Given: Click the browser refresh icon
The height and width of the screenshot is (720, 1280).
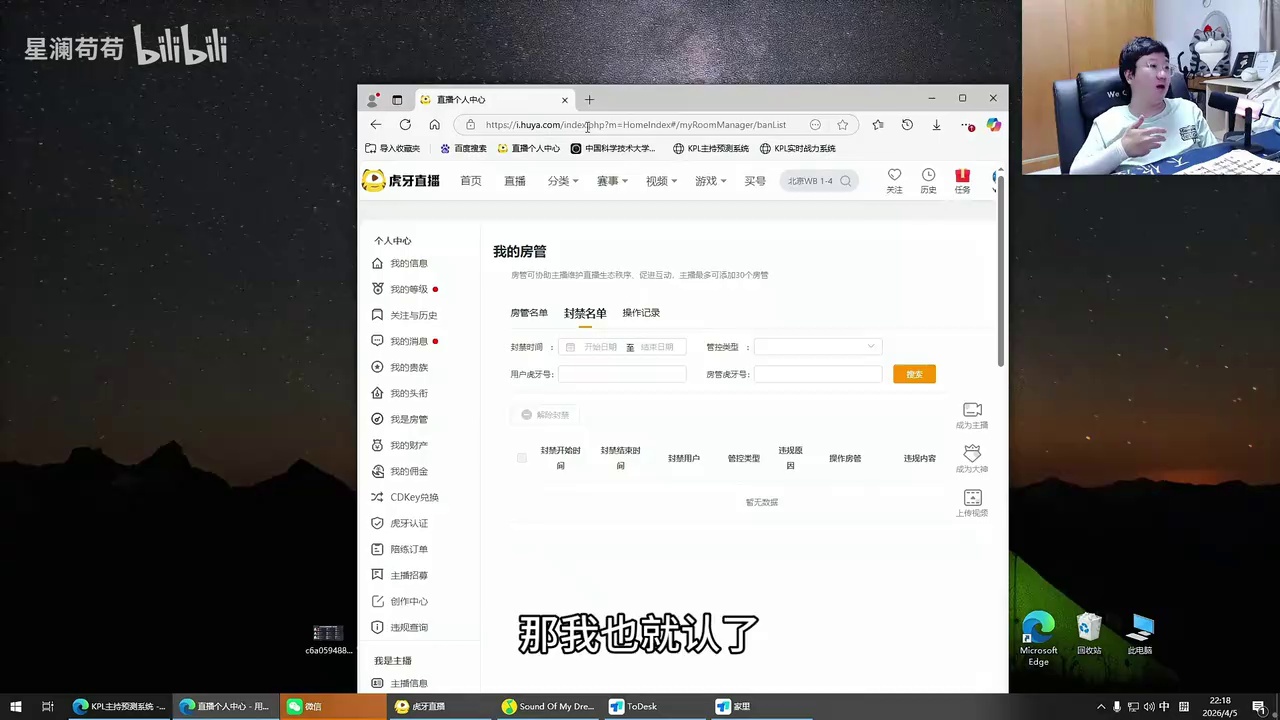Looking at the screenshot, I should pyautogui.click(x=405, y=125).
